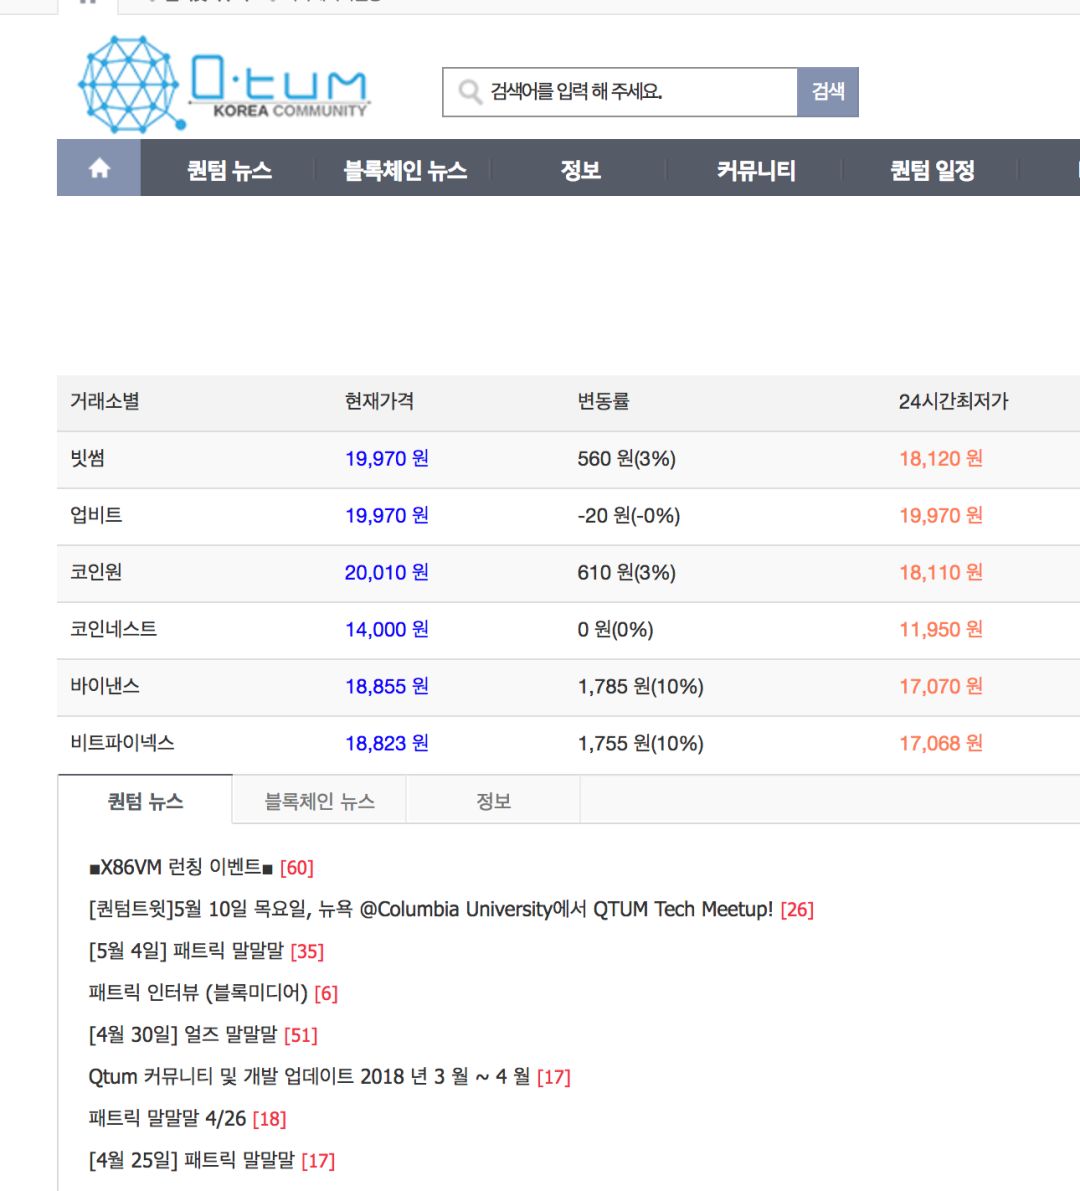Open the 패트릭 말말말 4/26 post
Viewport: 1080px width, 1191px height.
coord(167,1117)
